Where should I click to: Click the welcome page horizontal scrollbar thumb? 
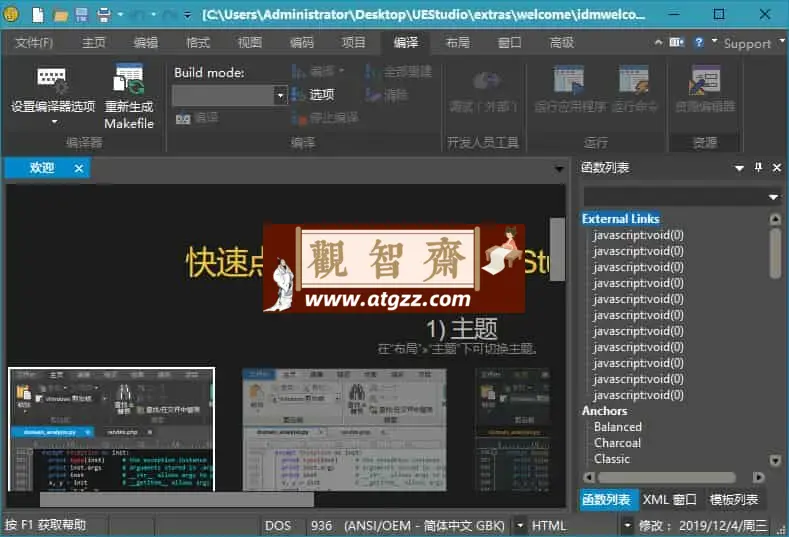[177, 499]
